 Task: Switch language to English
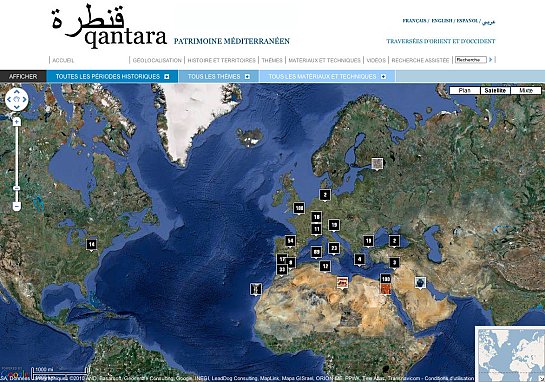click(442, 21)
